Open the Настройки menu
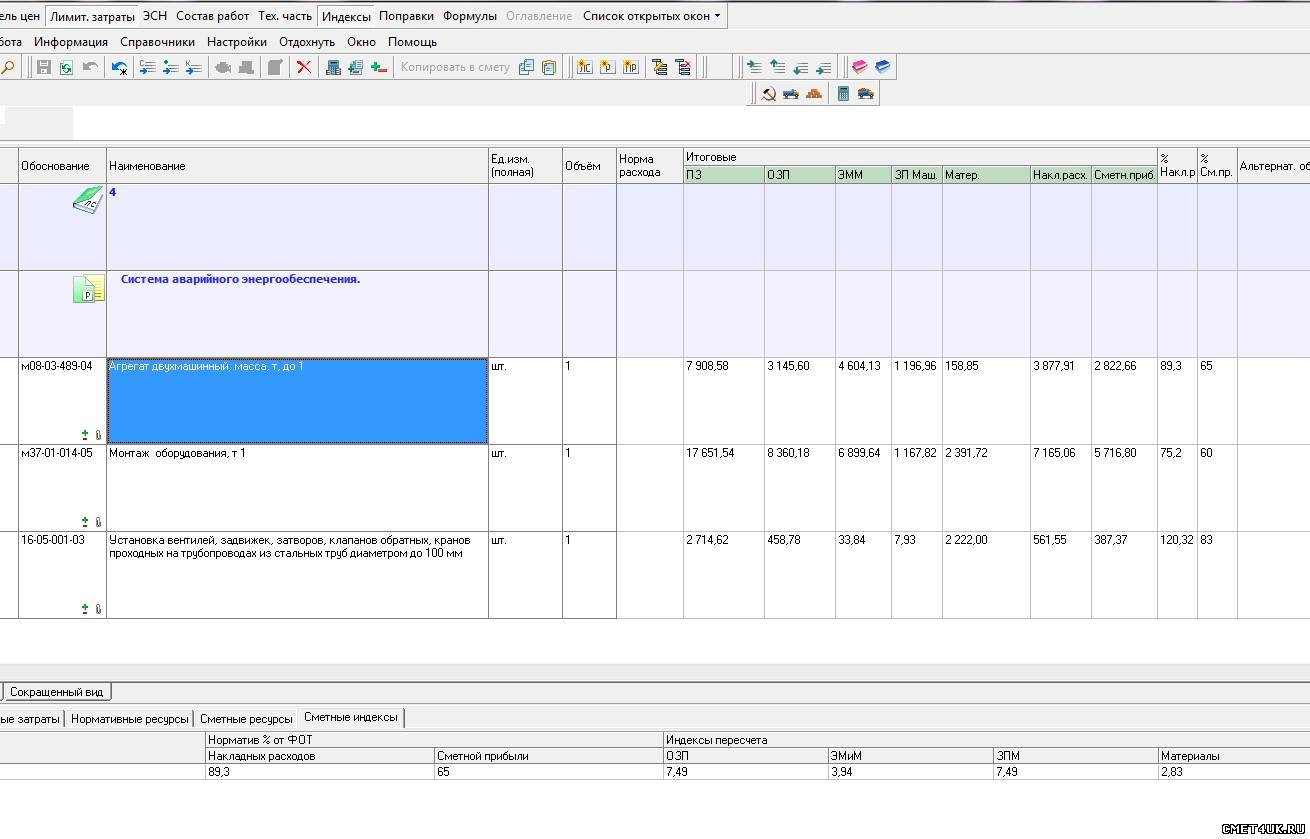This screenshot has width=1310, height=839. [237, 42]
